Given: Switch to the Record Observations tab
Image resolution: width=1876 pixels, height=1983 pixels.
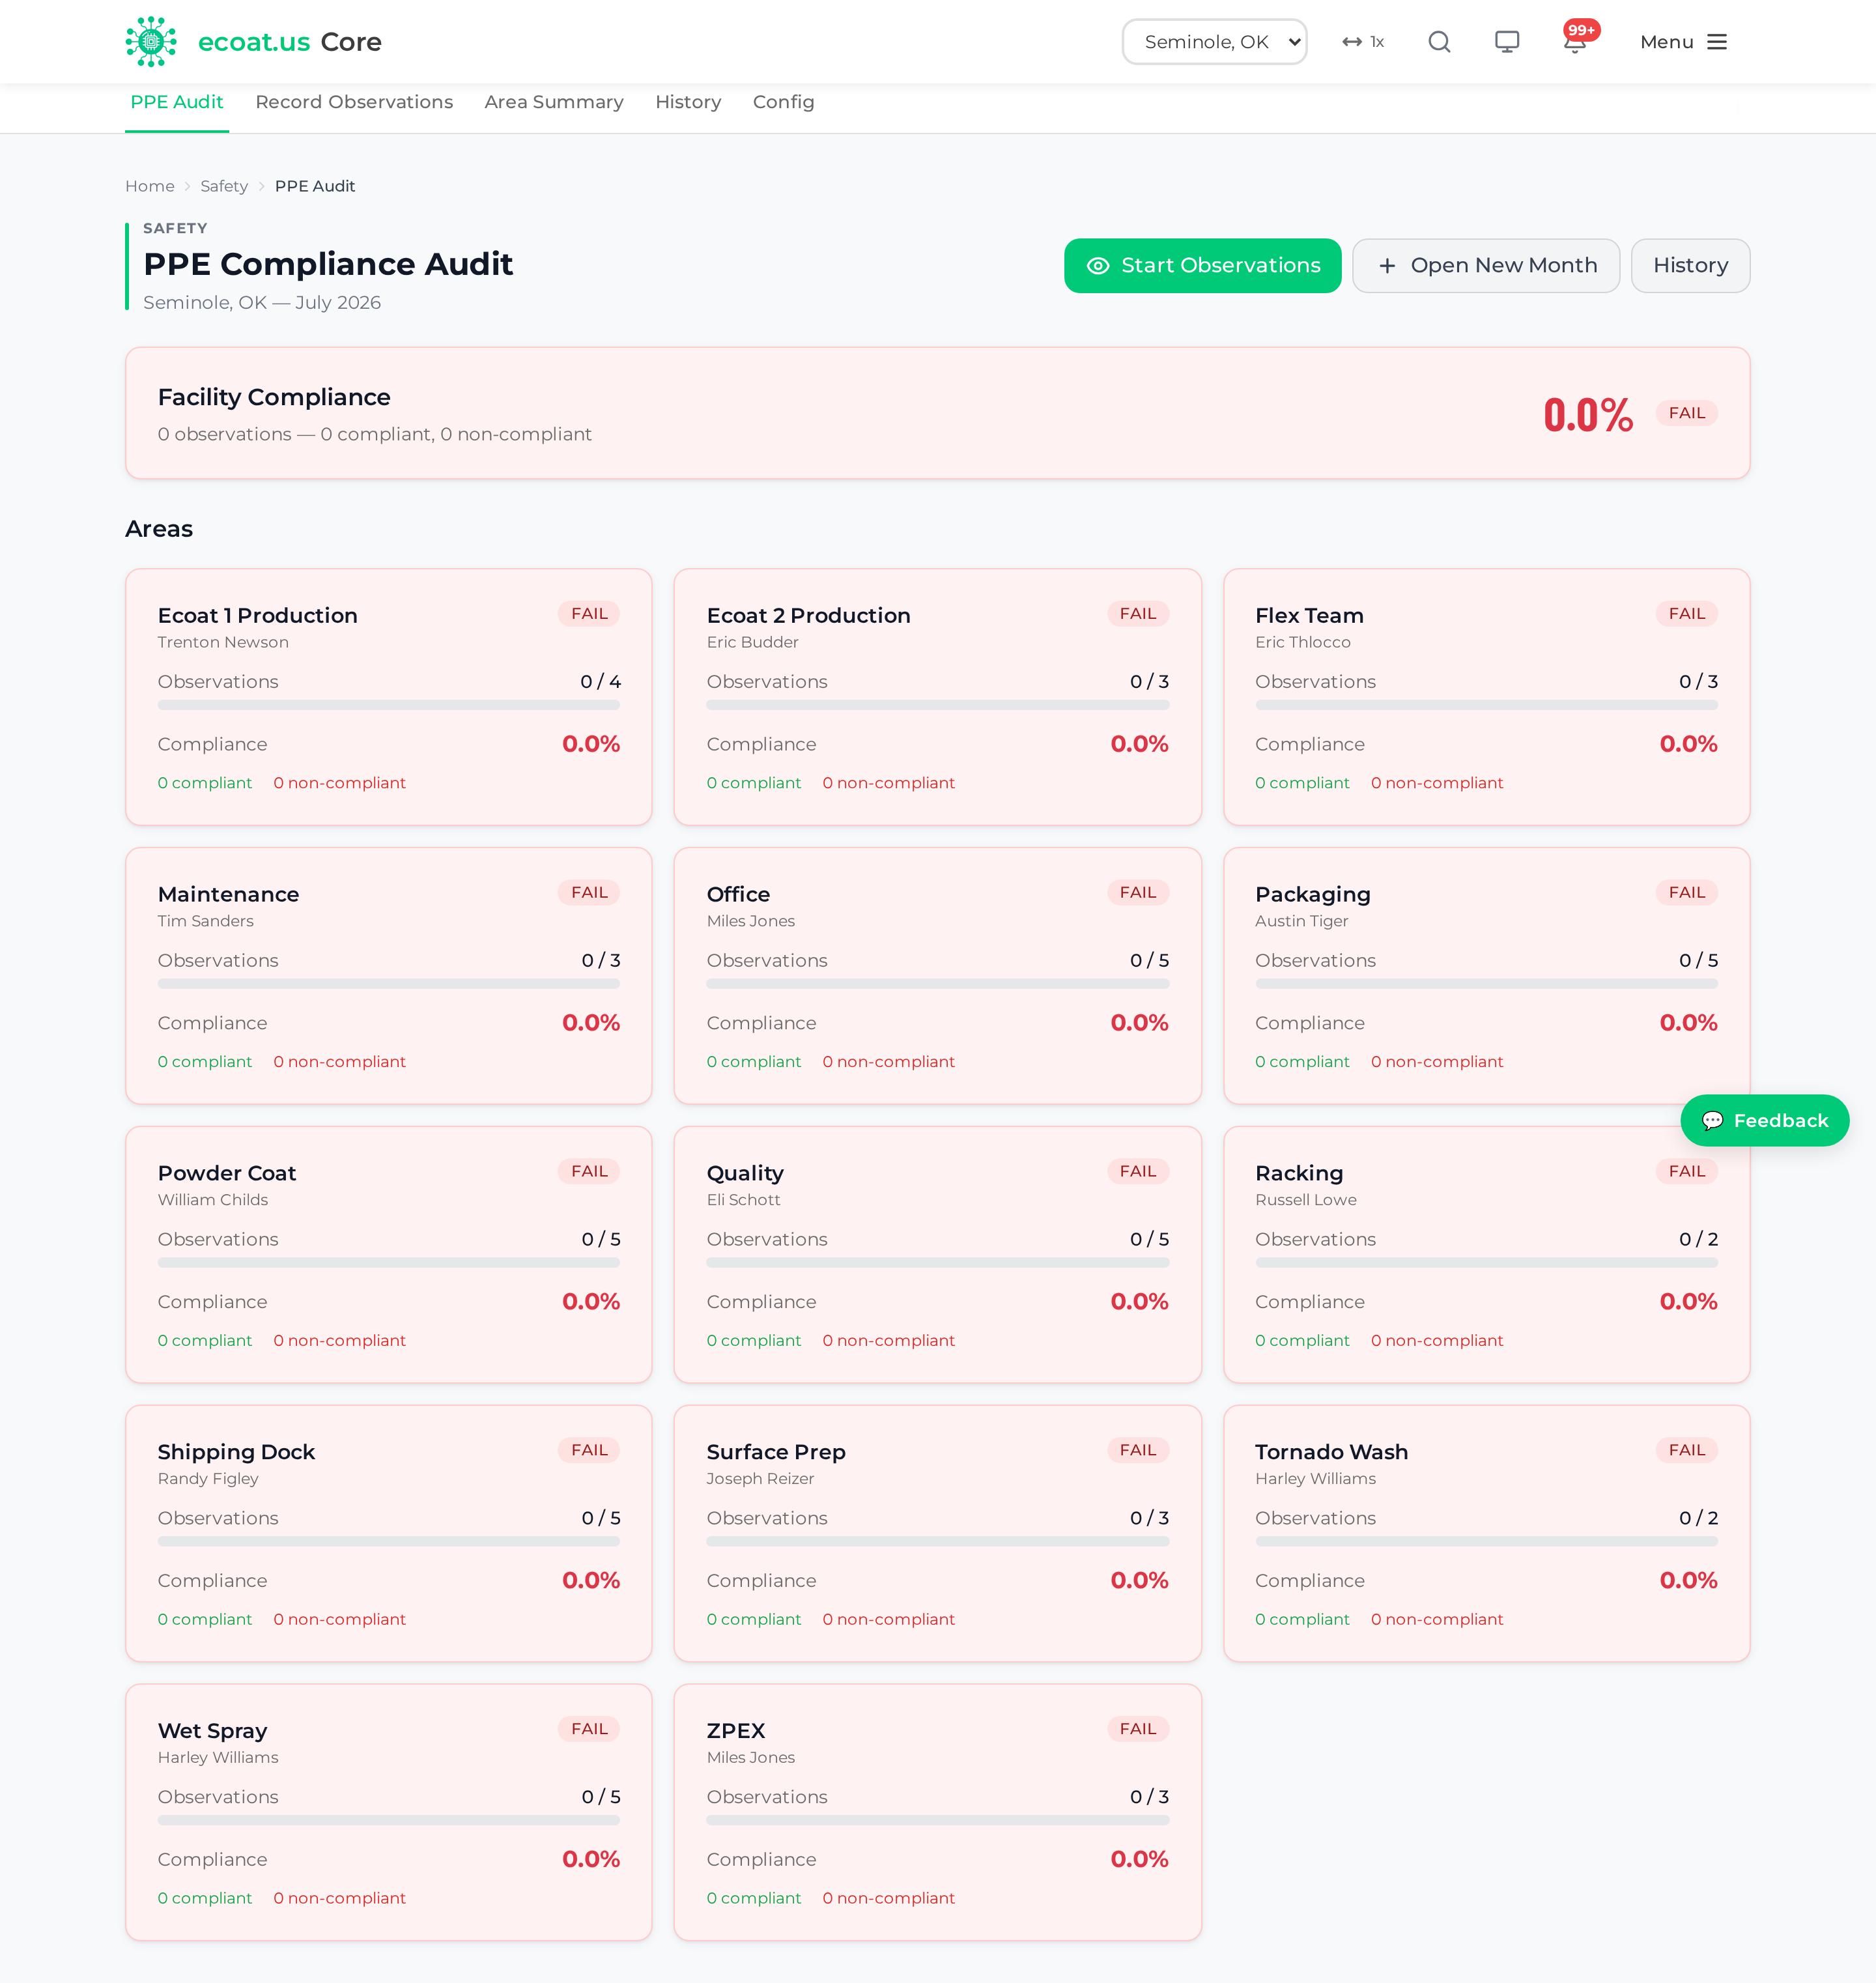Looking at the screenshot, I should tap(354, 102).
